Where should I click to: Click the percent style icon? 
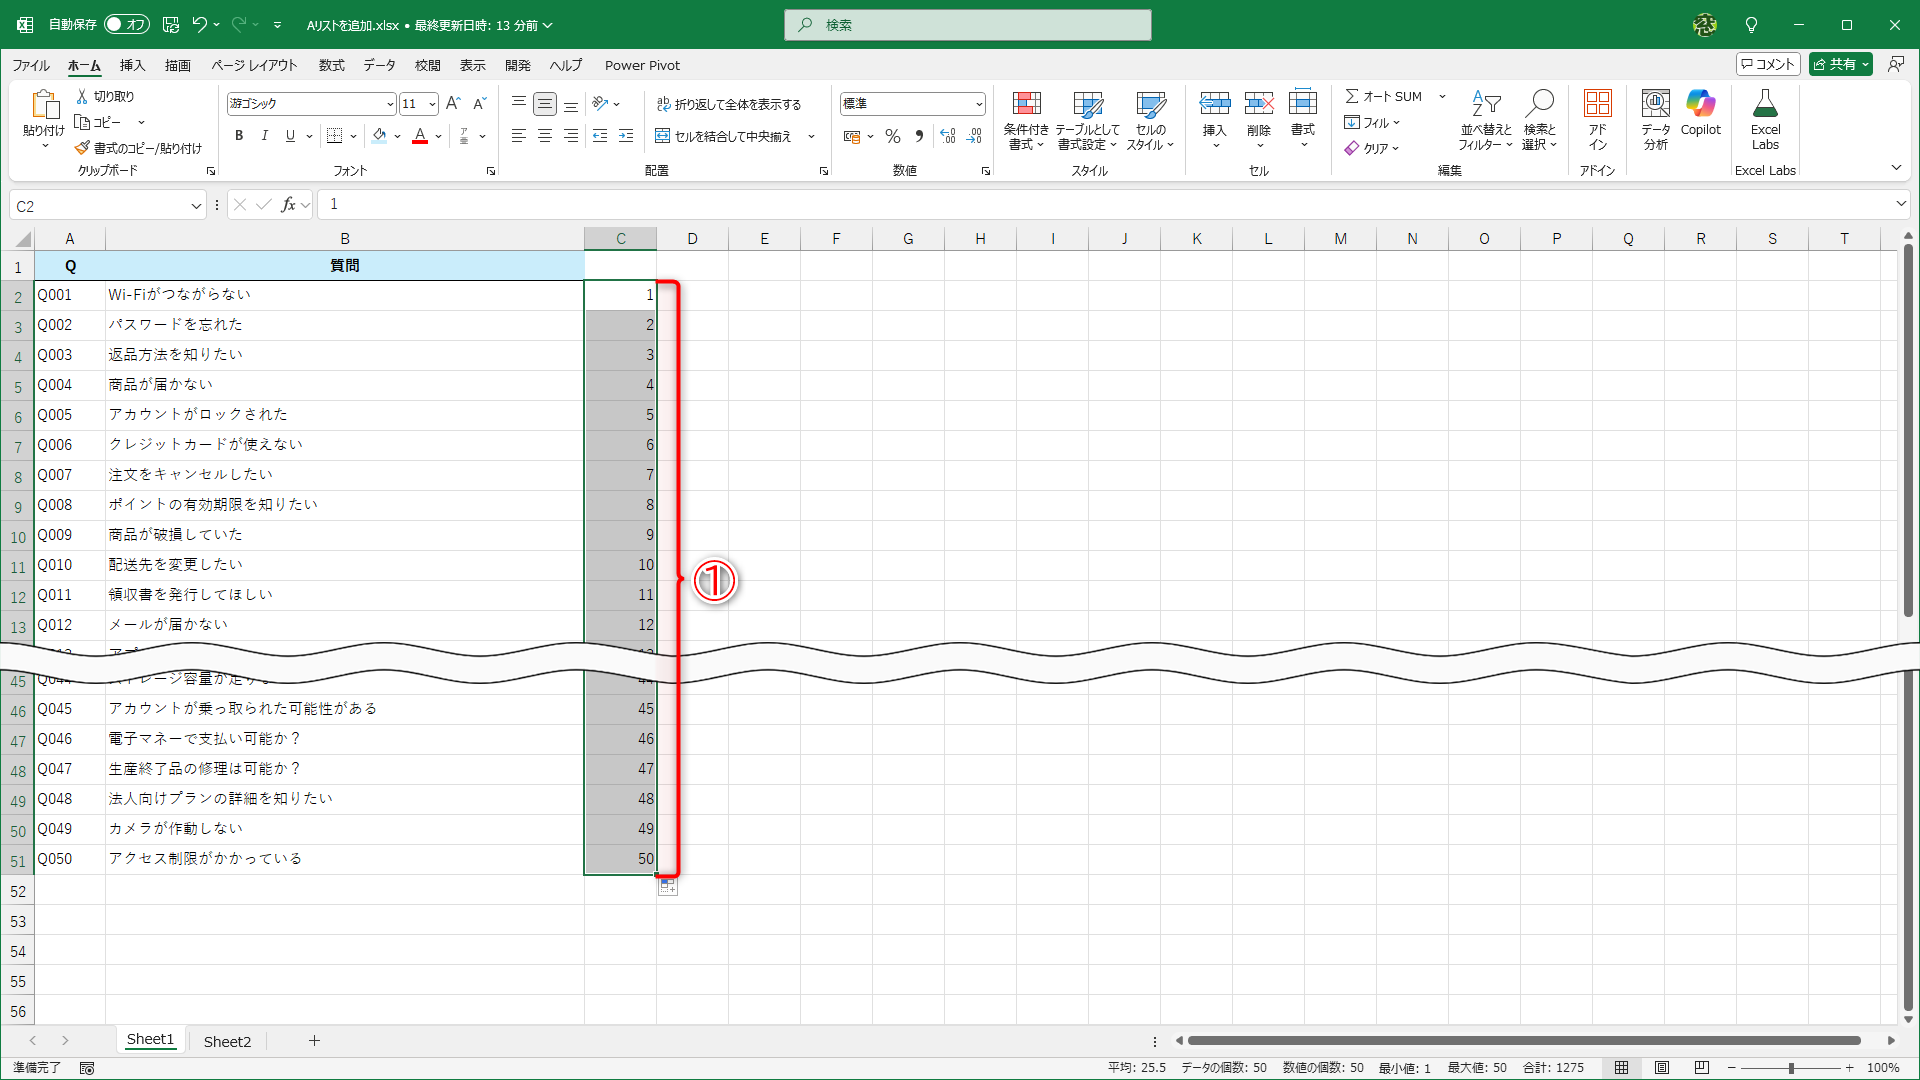click(x=893, y=137)
